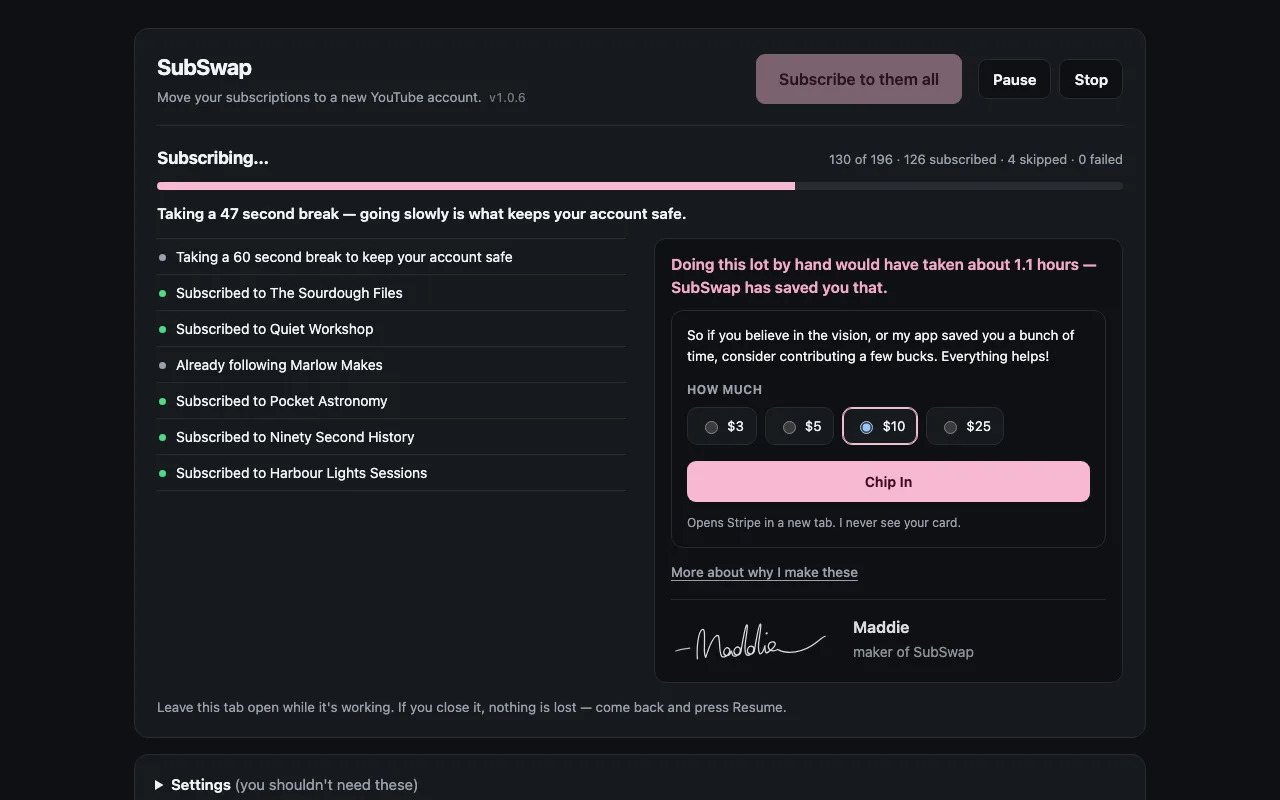Pick the $25 contribution option
The width and height of the screenshot is (1280, 800).
tap(965, 426)
